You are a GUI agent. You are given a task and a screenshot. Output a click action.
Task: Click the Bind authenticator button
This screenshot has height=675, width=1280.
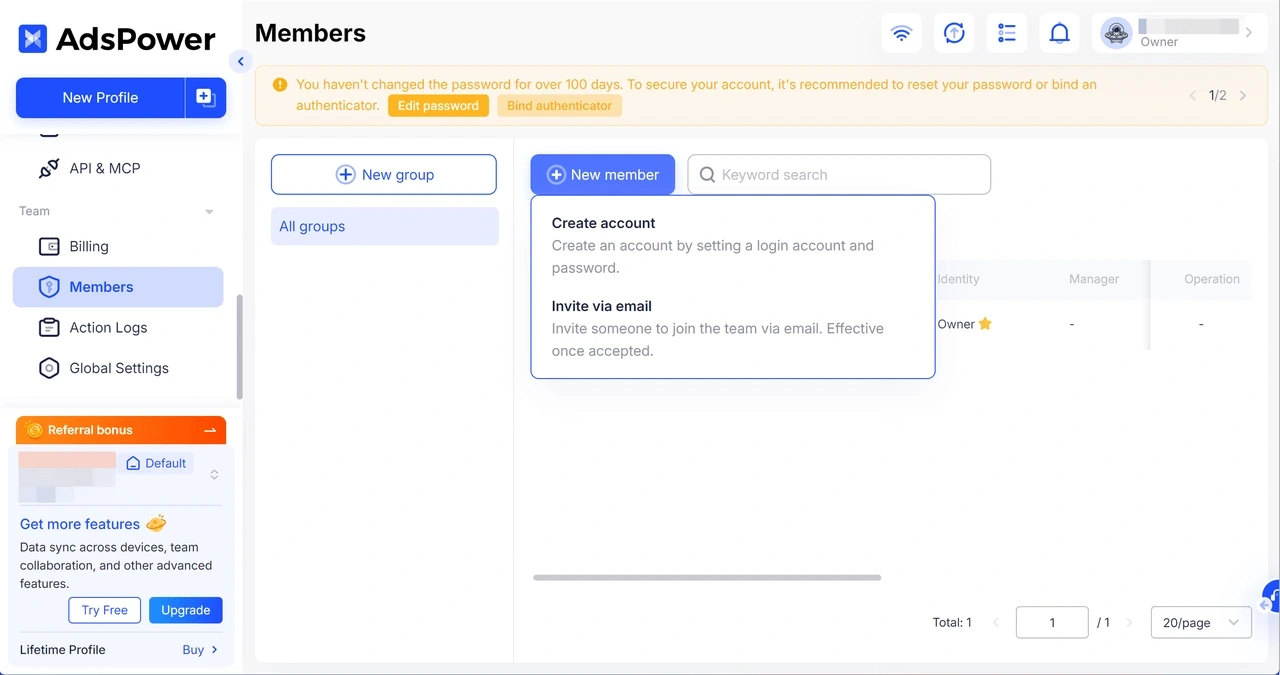click(559, 105)
